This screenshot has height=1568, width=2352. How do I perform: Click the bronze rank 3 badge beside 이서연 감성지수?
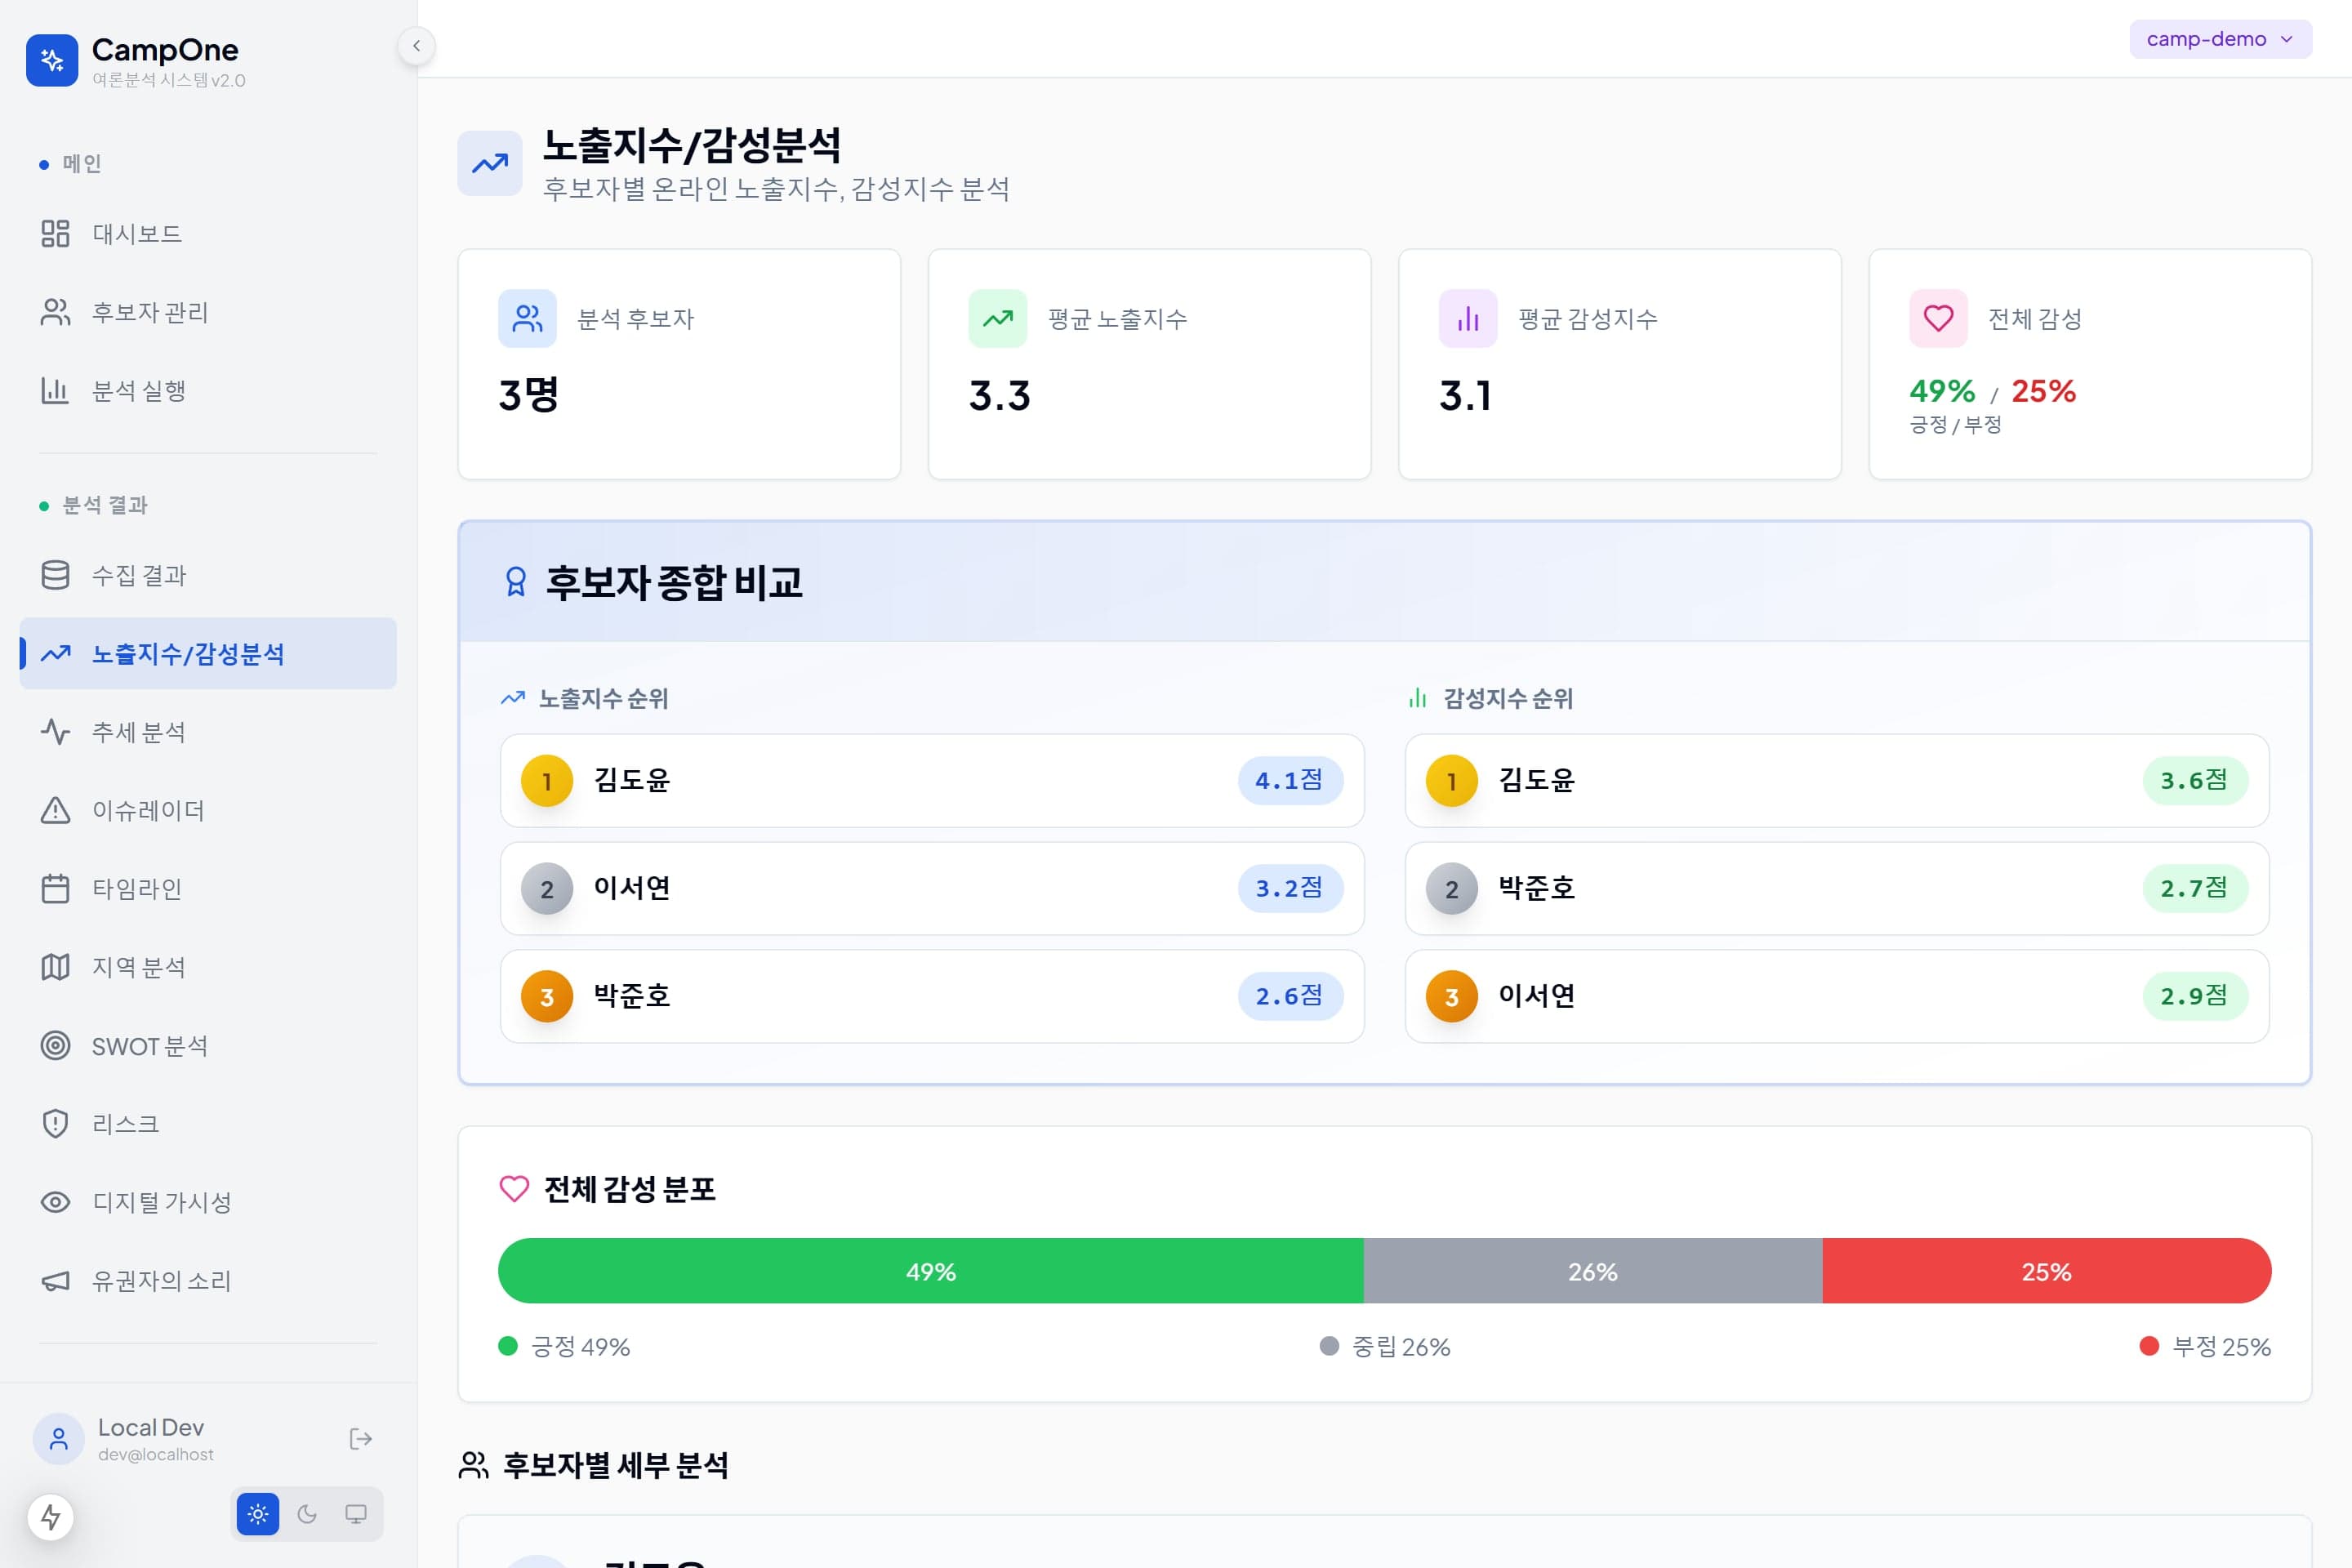[x=1452, y=996]
